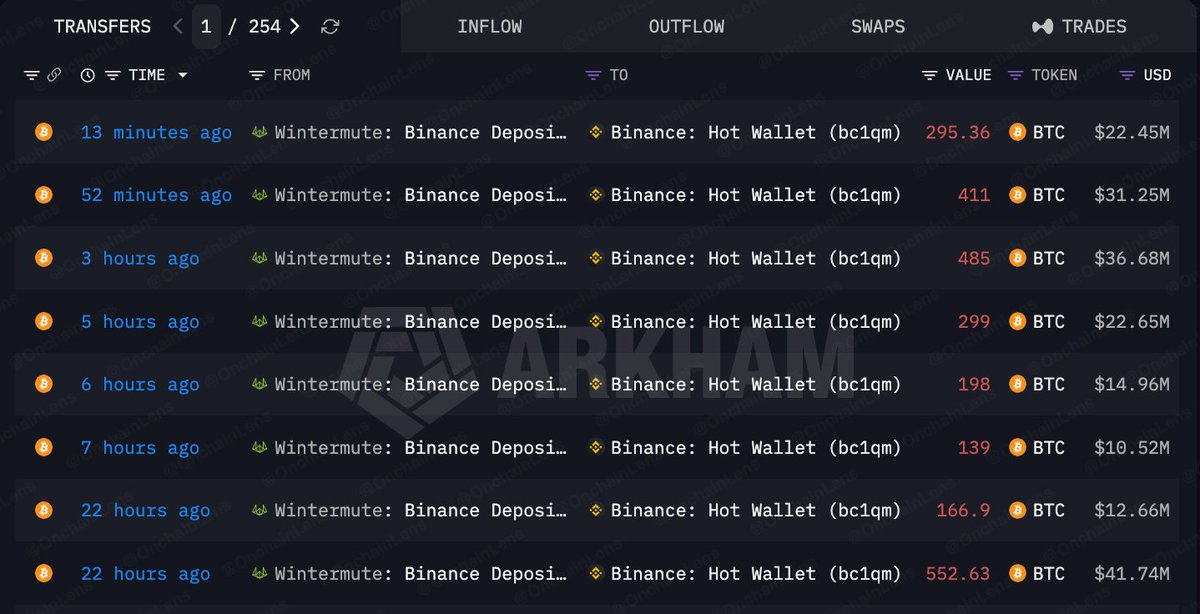
Task: Click Wintermute sender in the 485 BTC row
Action: pyautogui.click(x=409, y=258)
